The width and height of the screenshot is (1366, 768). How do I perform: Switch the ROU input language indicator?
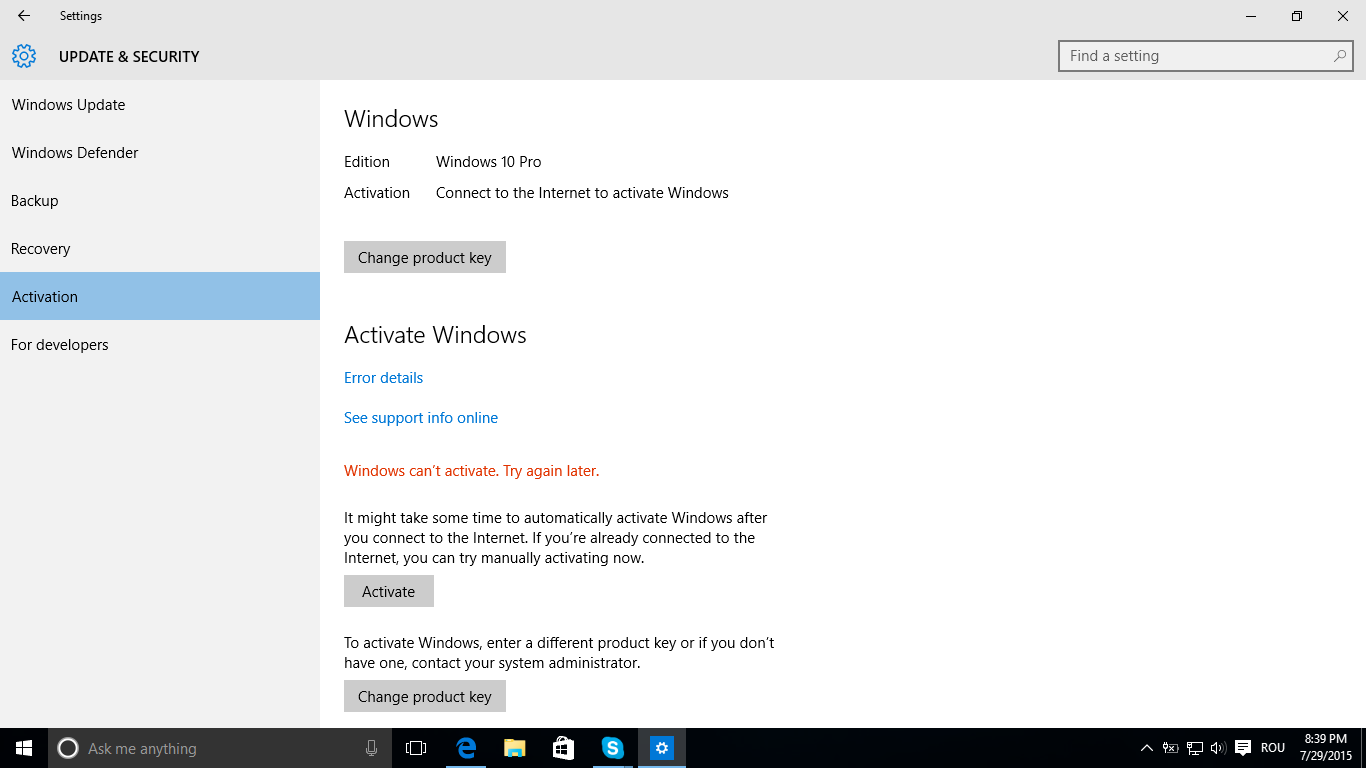(1273, 748)
